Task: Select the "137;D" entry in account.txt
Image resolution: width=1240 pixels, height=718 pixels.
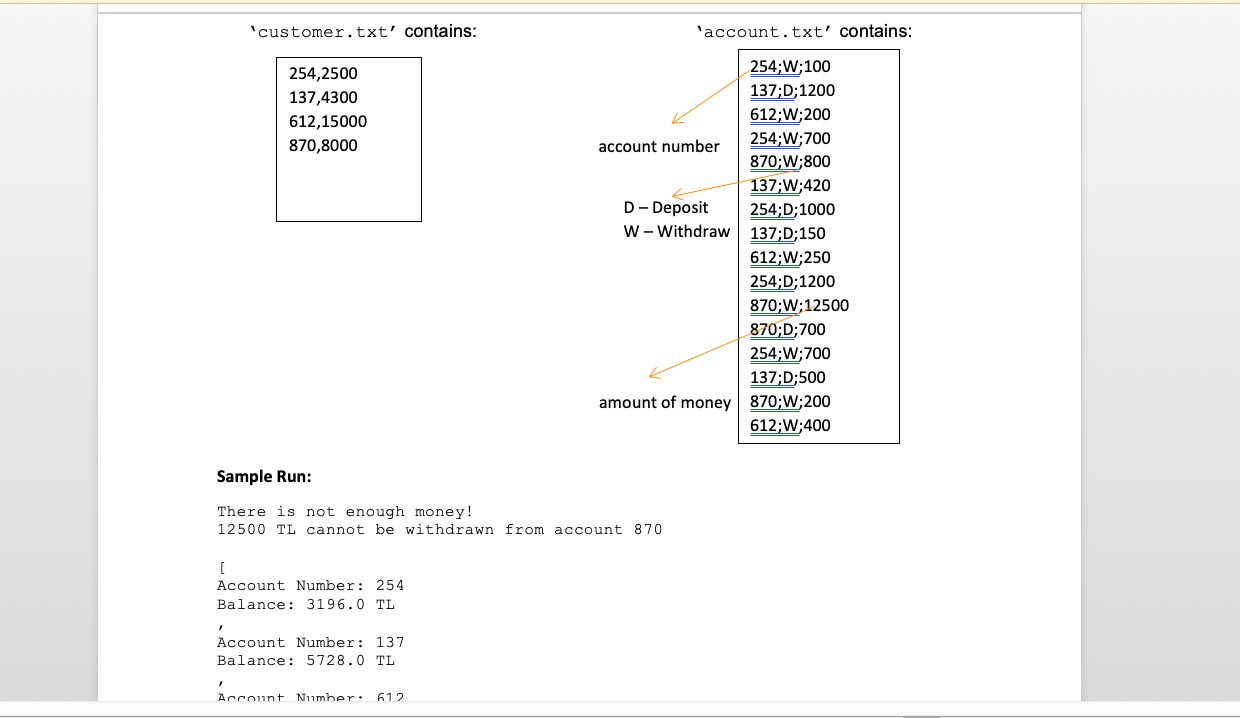Action: (x=769, y=90)
